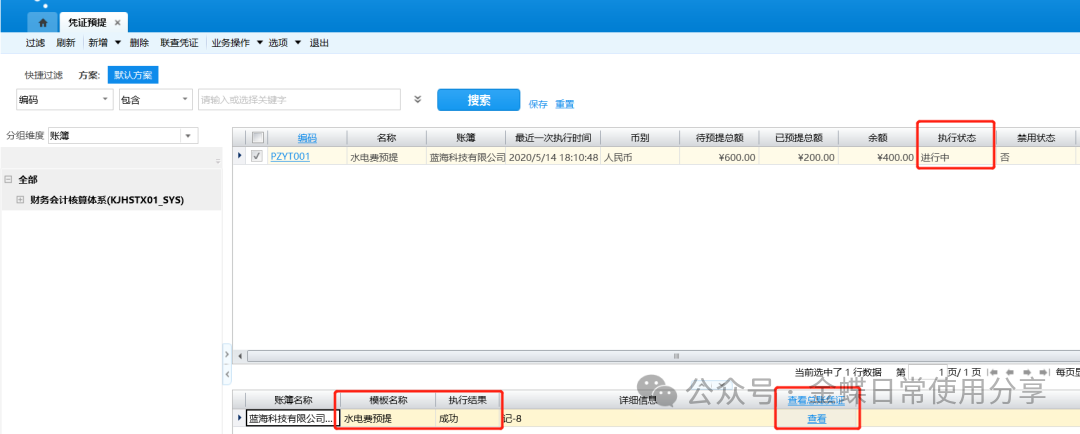
Task: Open the 包含 condition dropdown
Action: coord(184,100)
